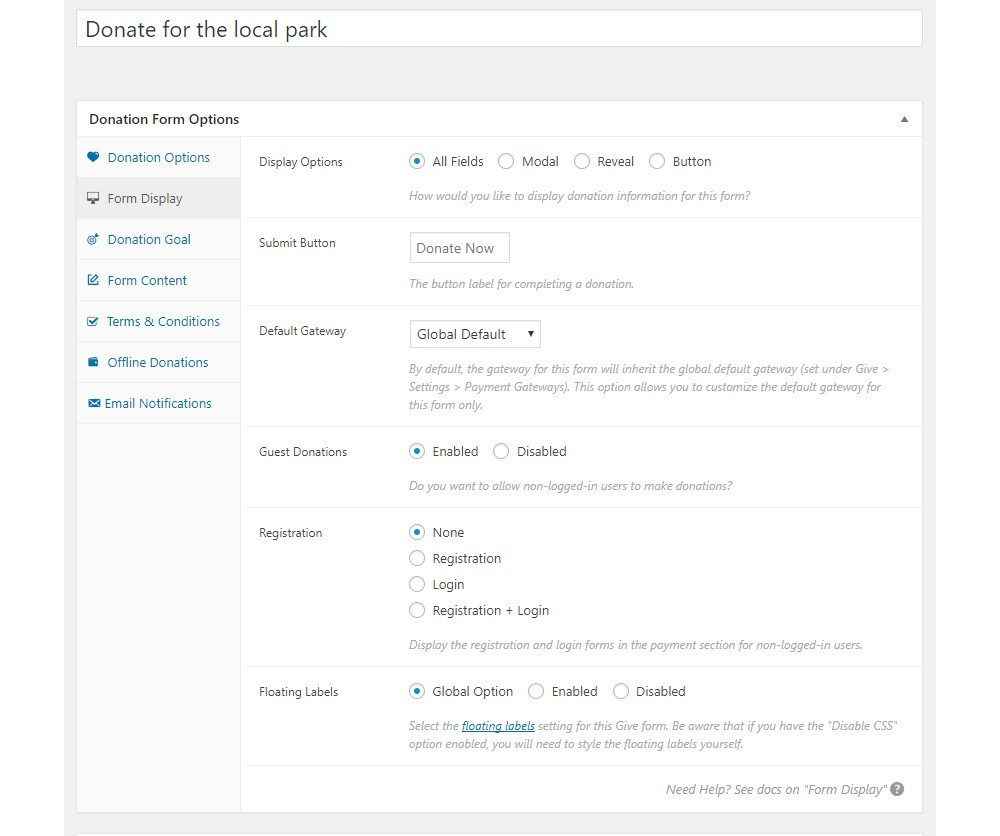
Task: Click the checkmark icon beside Terms & Conditions
Action: pos(93,322)
